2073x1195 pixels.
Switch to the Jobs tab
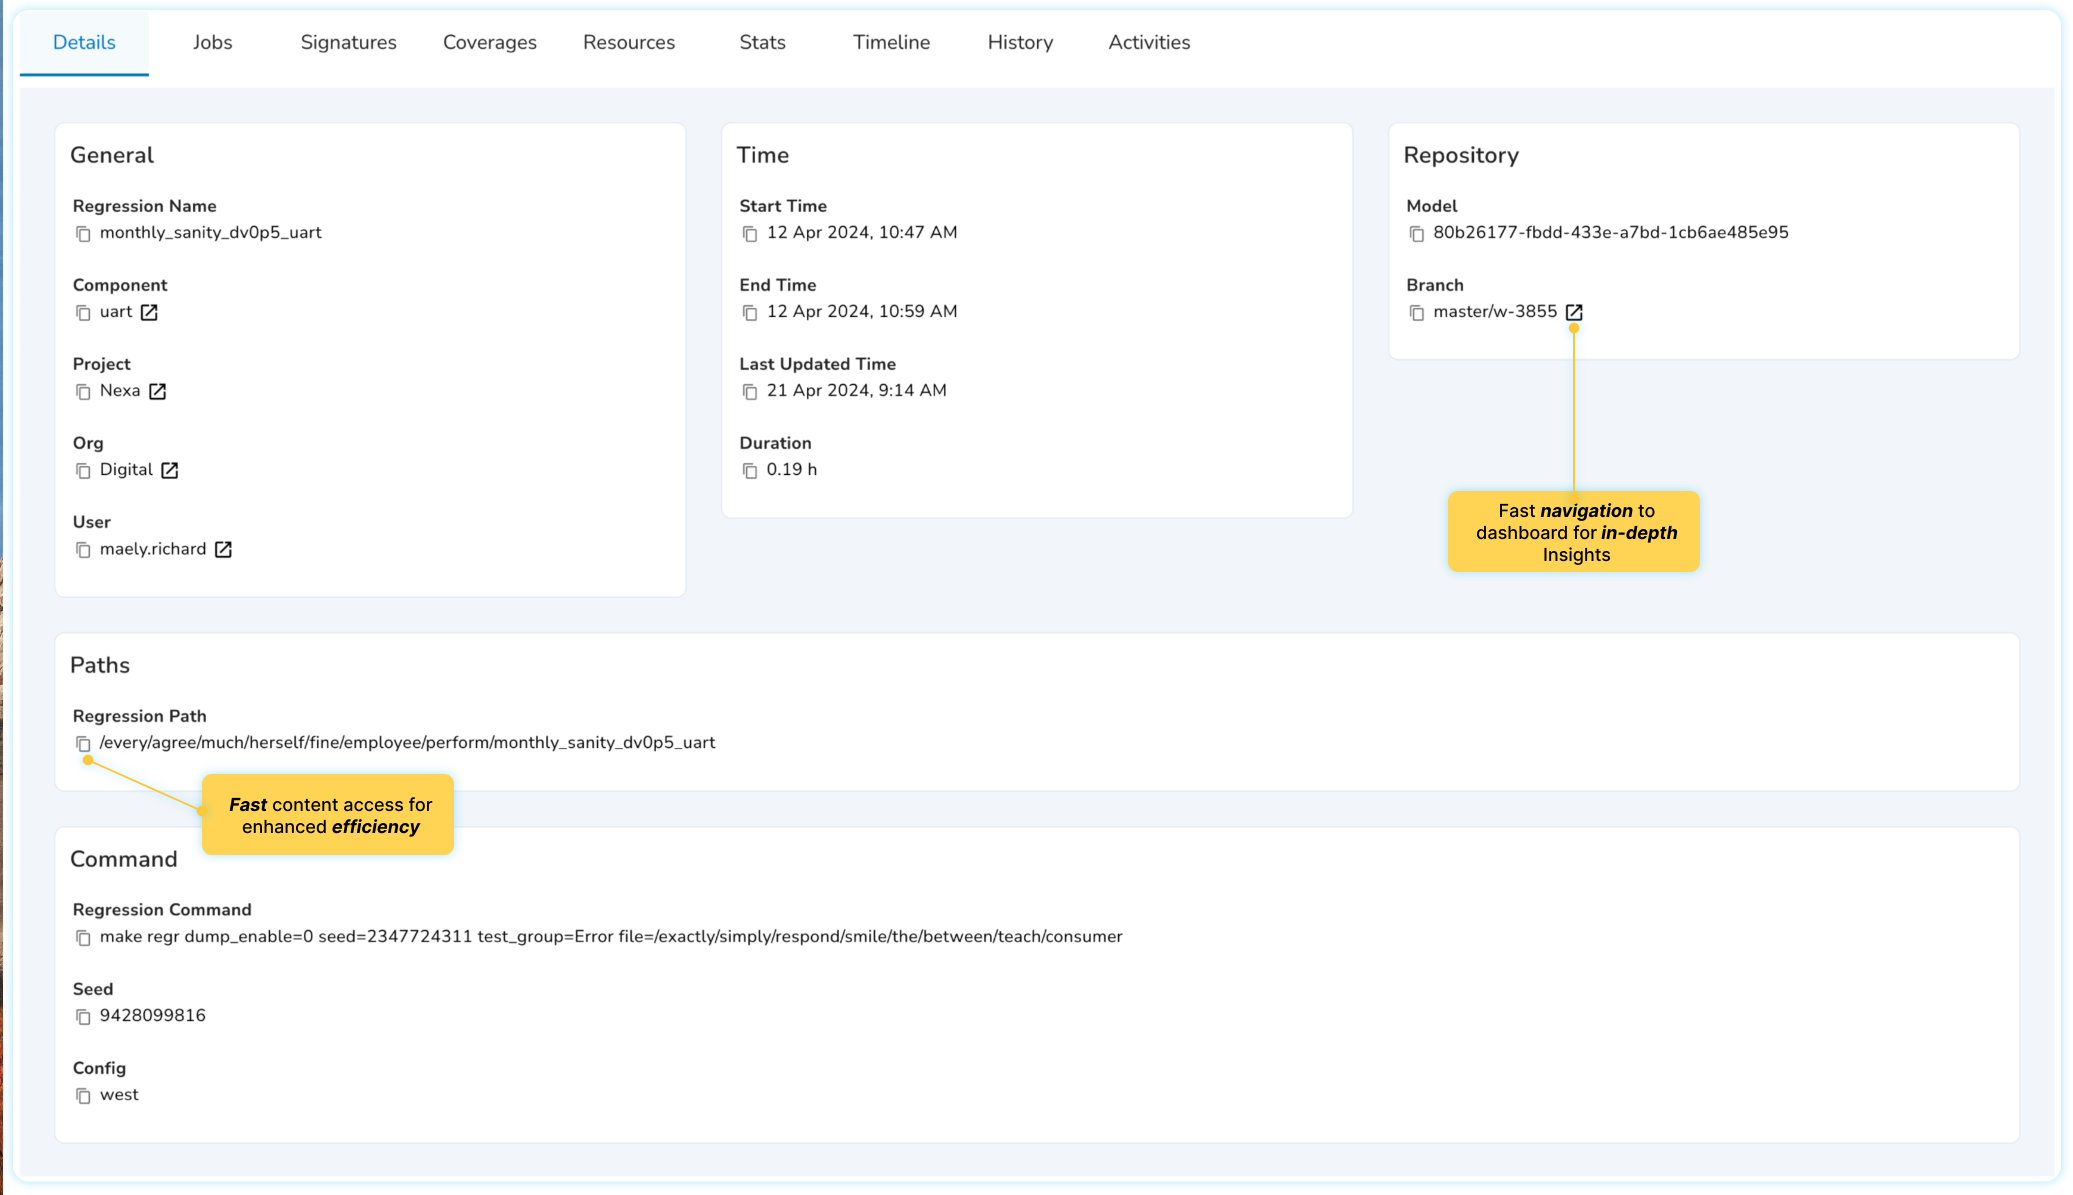point(212,42)
